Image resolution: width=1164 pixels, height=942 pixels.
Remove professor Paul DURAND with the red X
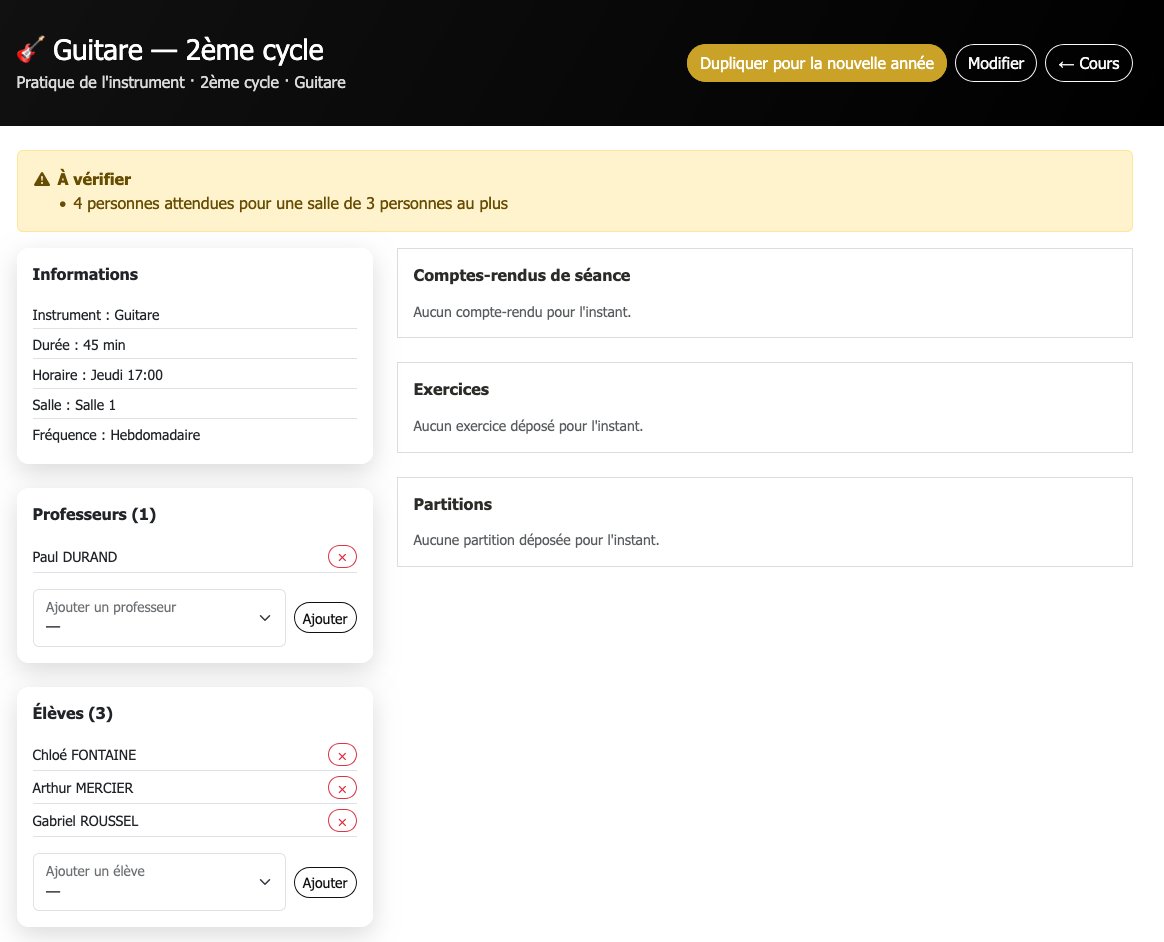342,557
